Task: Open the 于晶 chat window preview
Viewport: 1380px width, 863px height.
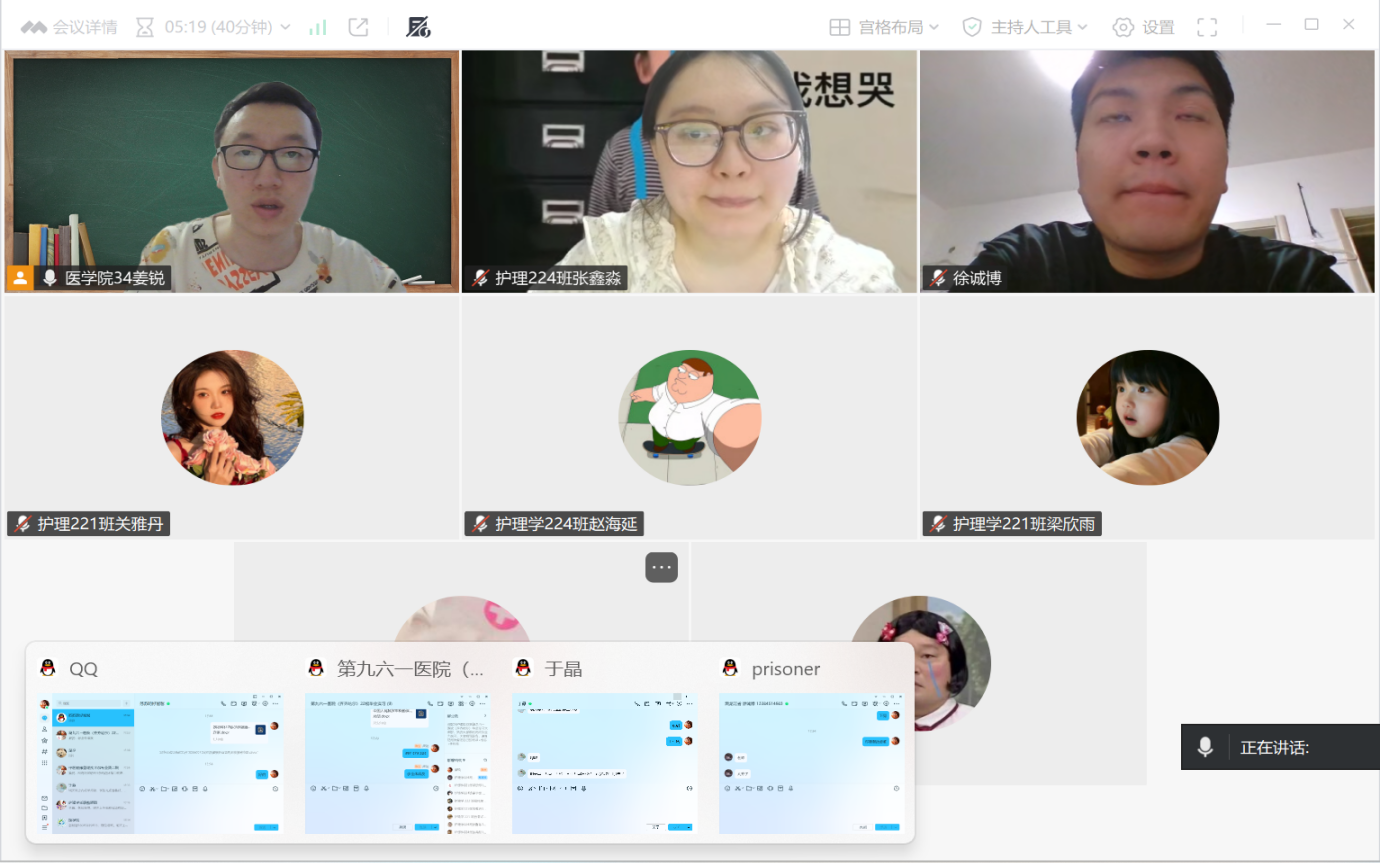Action: pos(604,763)
